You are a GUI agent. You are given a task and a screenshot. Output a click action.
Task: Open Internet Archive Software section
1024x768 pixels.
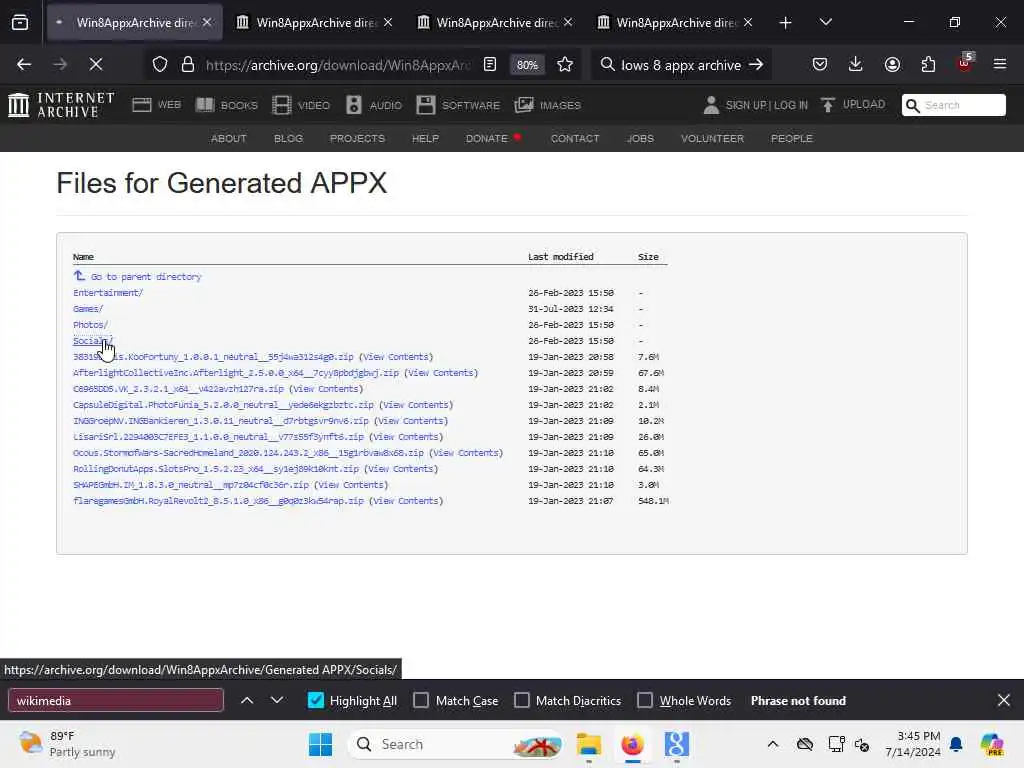(x=458, y=104)
